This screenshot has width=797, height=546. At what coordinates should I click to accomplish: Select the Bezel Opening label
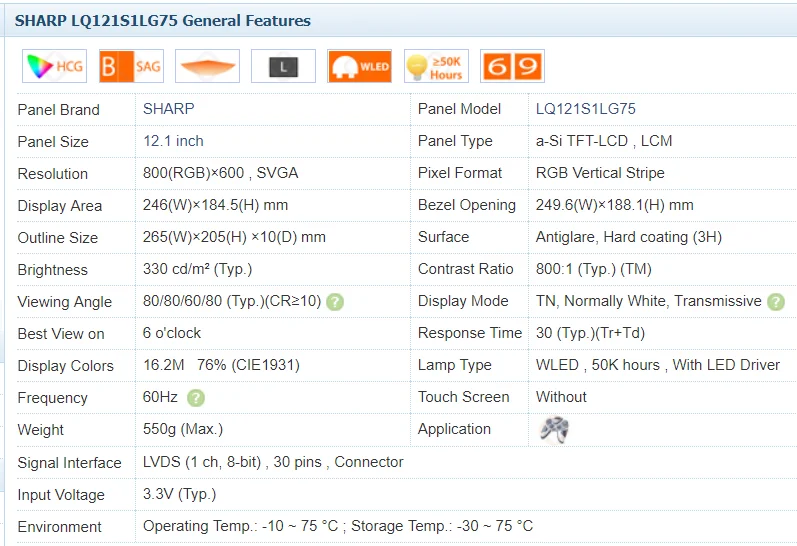pyautogui.click(x=467, y=205)
